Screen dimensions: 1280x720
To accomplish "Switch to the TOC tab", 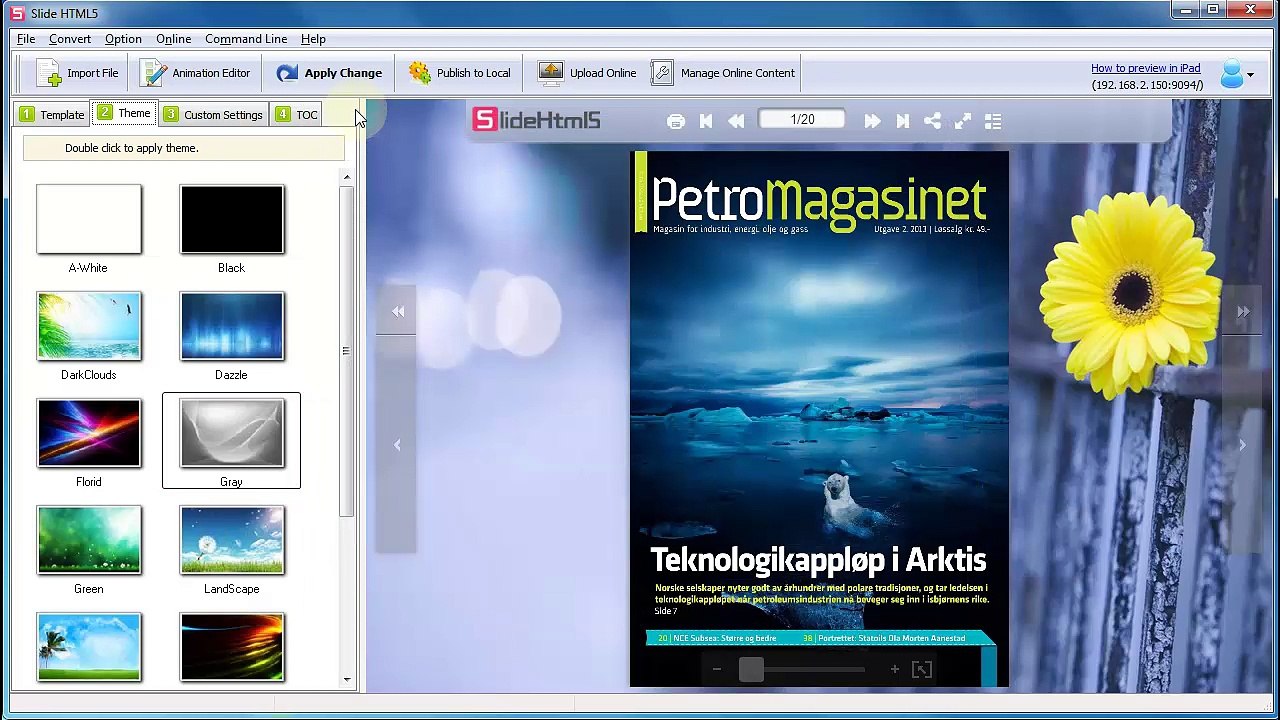I will click(x=297, y=114).
